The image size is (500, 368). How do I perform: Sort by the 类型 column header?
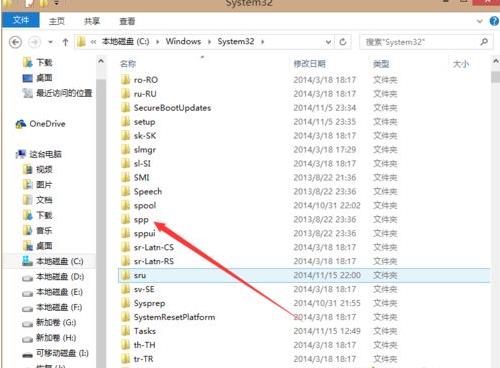pos(381,64)
